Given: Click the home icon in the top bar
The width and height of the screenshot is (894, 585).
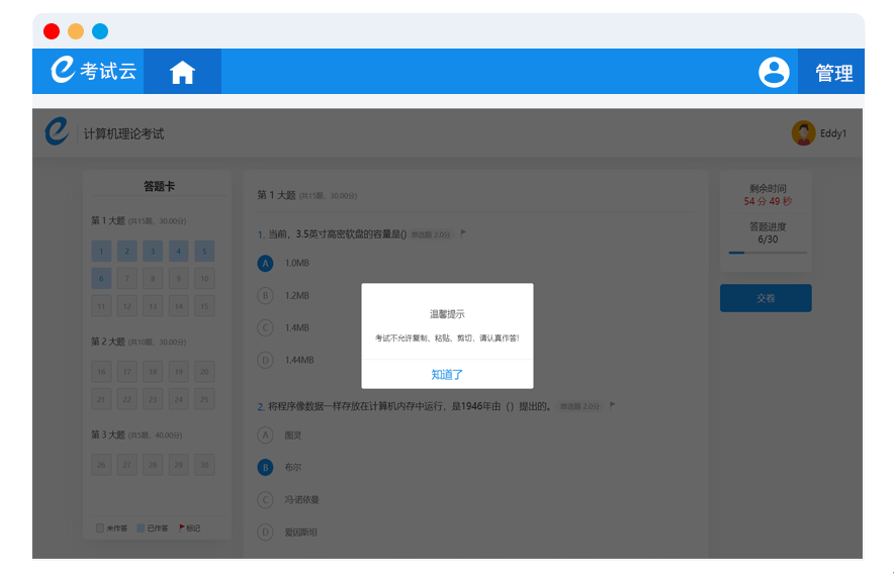Looking at the screenshot, I should (x=182, y=72).
